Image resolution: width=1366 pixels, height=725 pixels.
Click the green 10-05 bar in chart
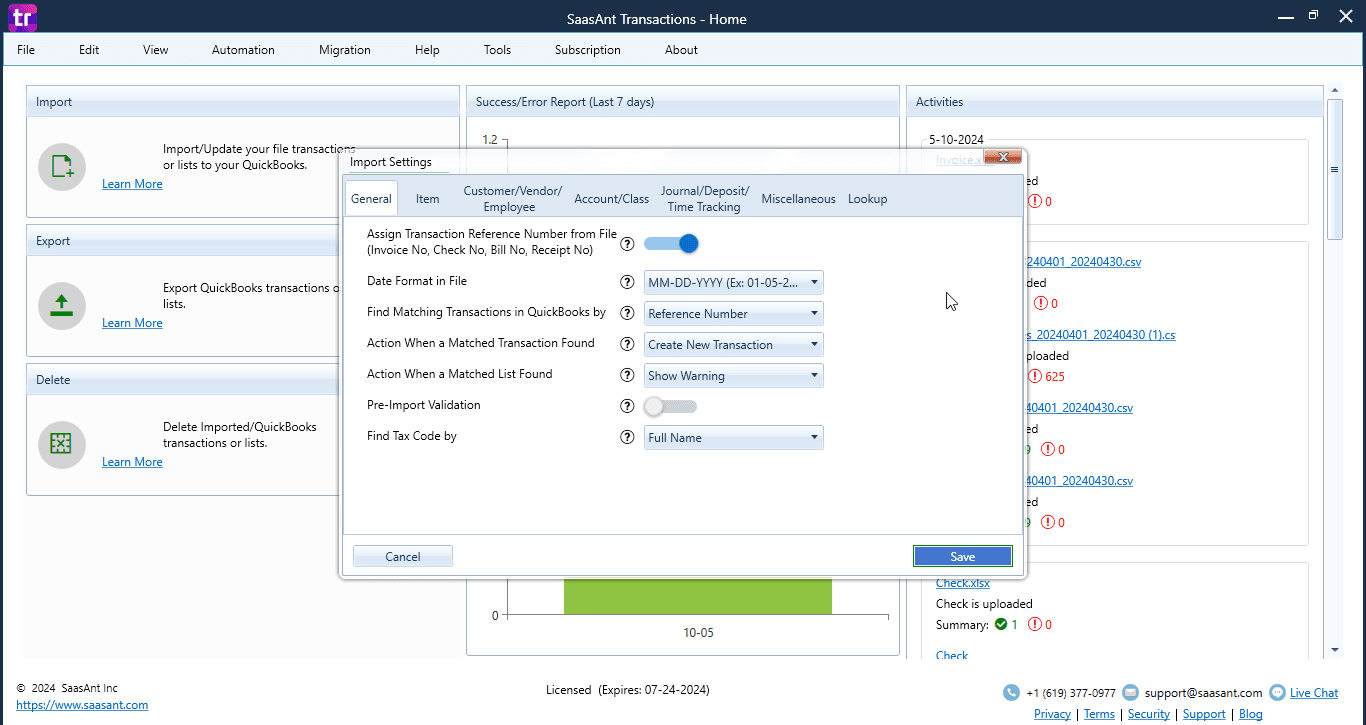click(x=698, y=596)
